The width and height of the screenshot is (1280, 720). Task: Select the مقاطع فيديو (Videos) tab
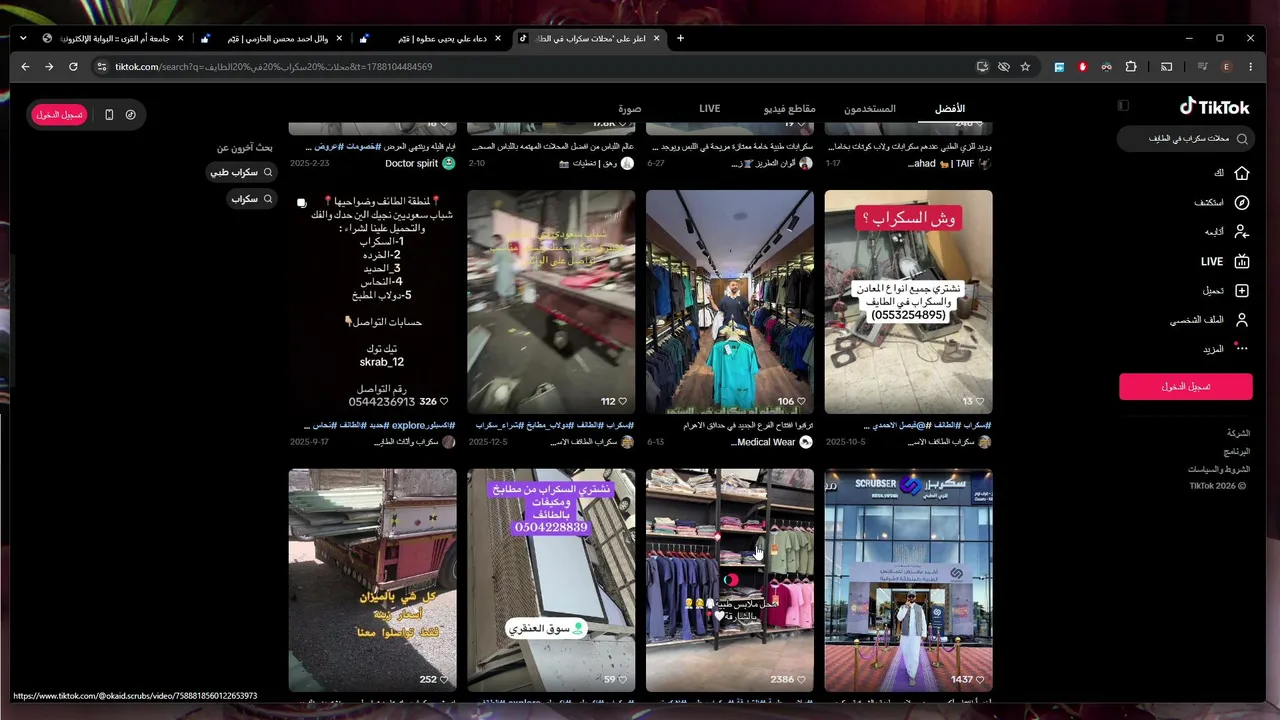790,108
